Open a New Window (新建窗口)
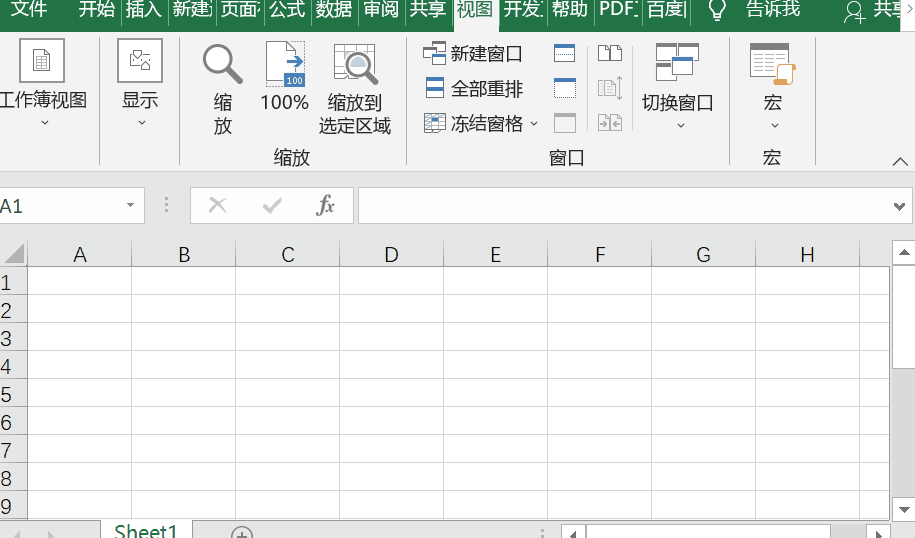This screenshot has width=915, height=538. click(473, 54)
